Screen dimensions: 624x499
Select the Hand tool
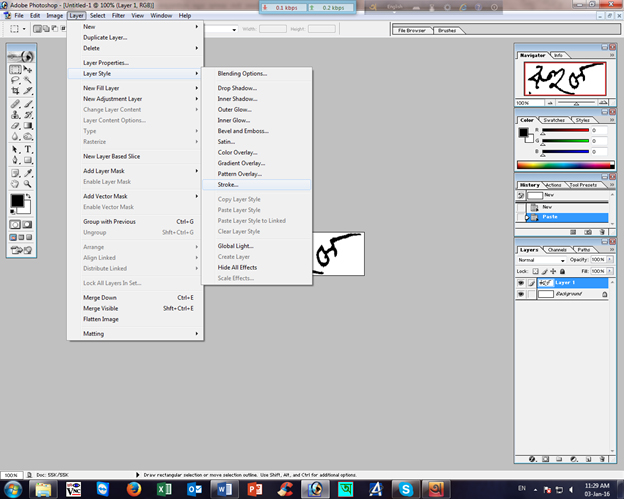coord(15,184)
